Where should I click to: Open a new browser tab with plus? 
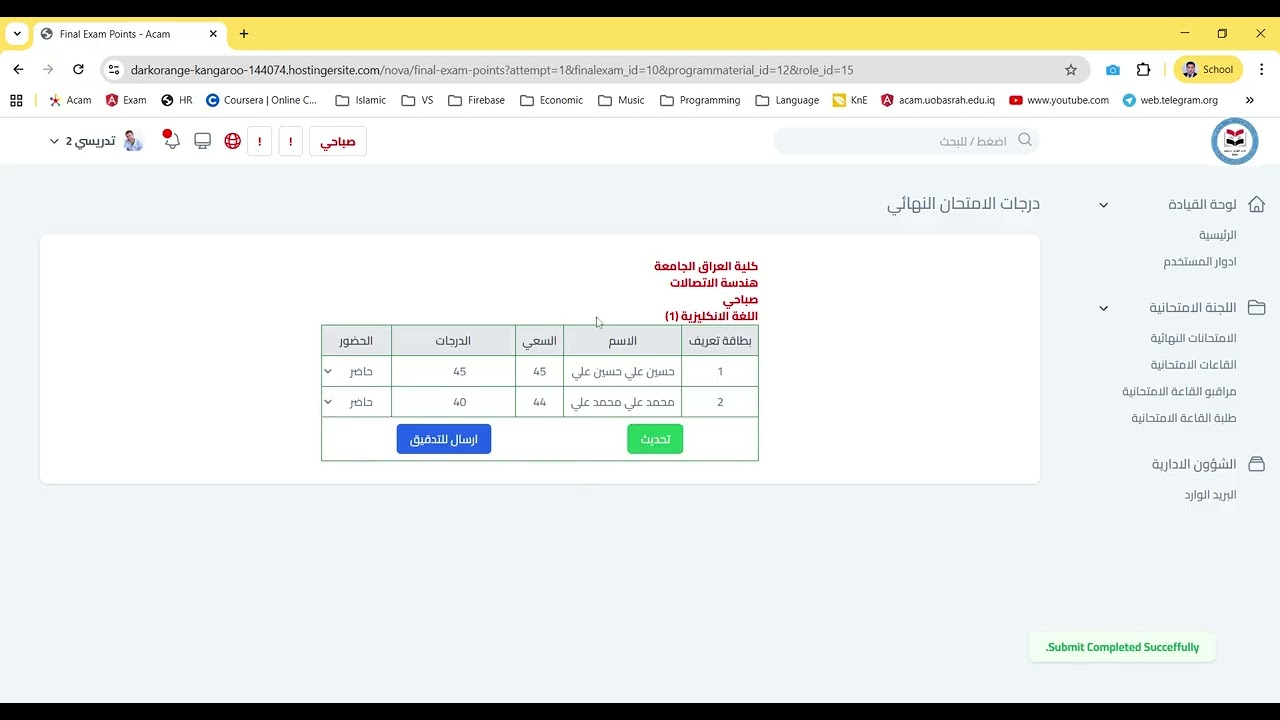[x=244, y=34]
